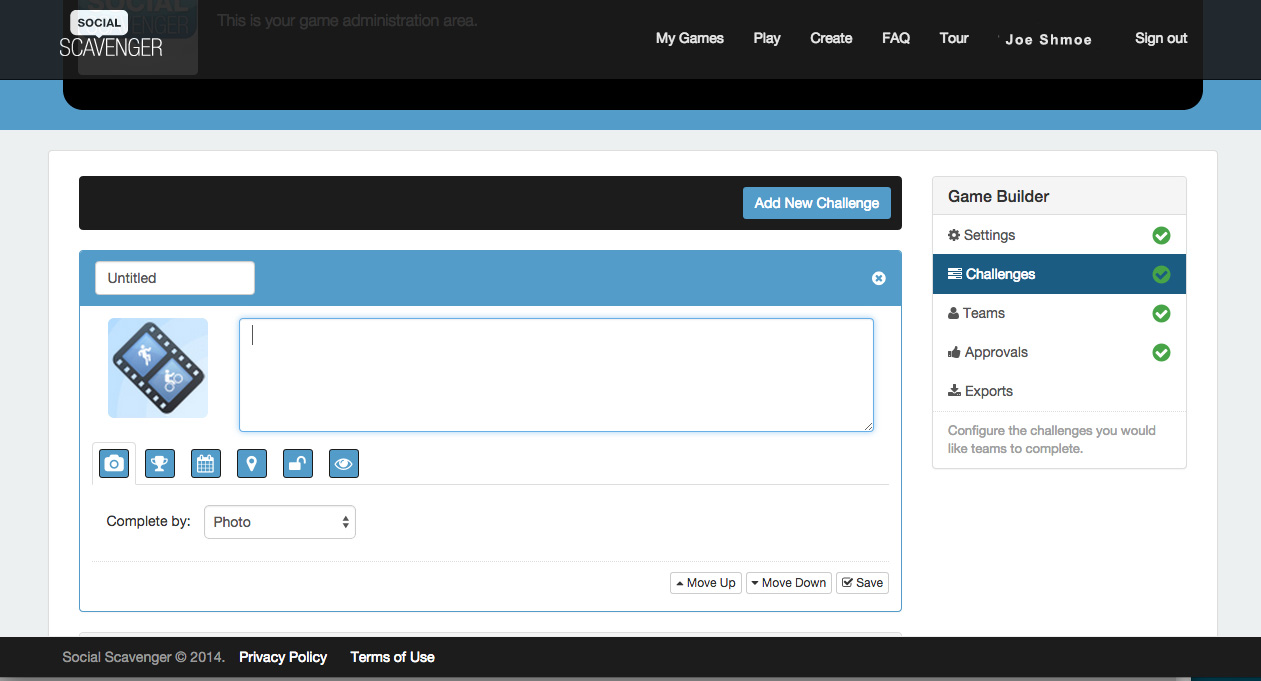Open the camera submission type tab
The width and height of the screenshot is (1261, 681).
pyautogui.click(x=114, y=464)
